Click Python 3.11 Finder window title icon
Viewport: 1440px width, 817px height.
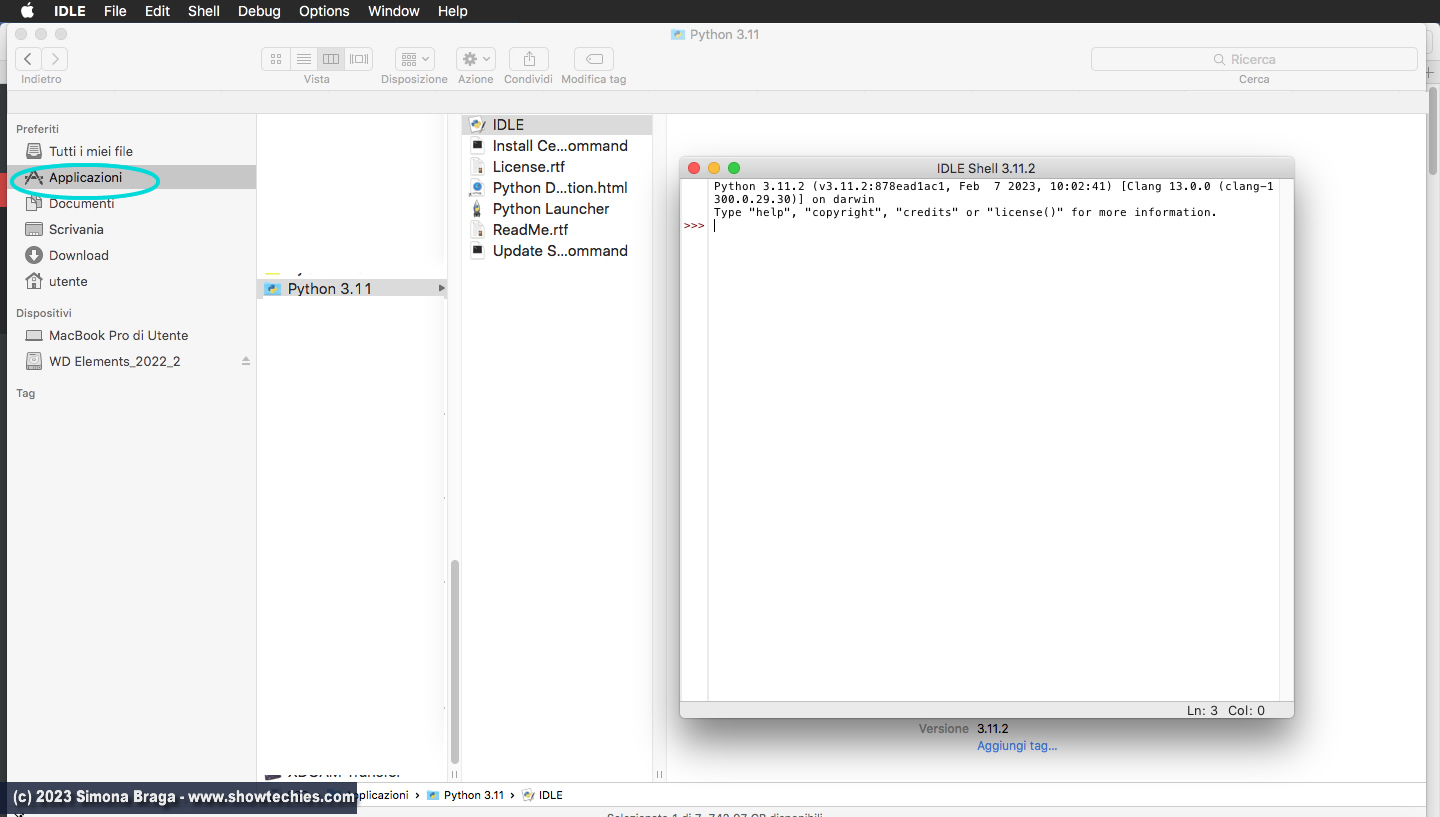[x=678, y=34]
